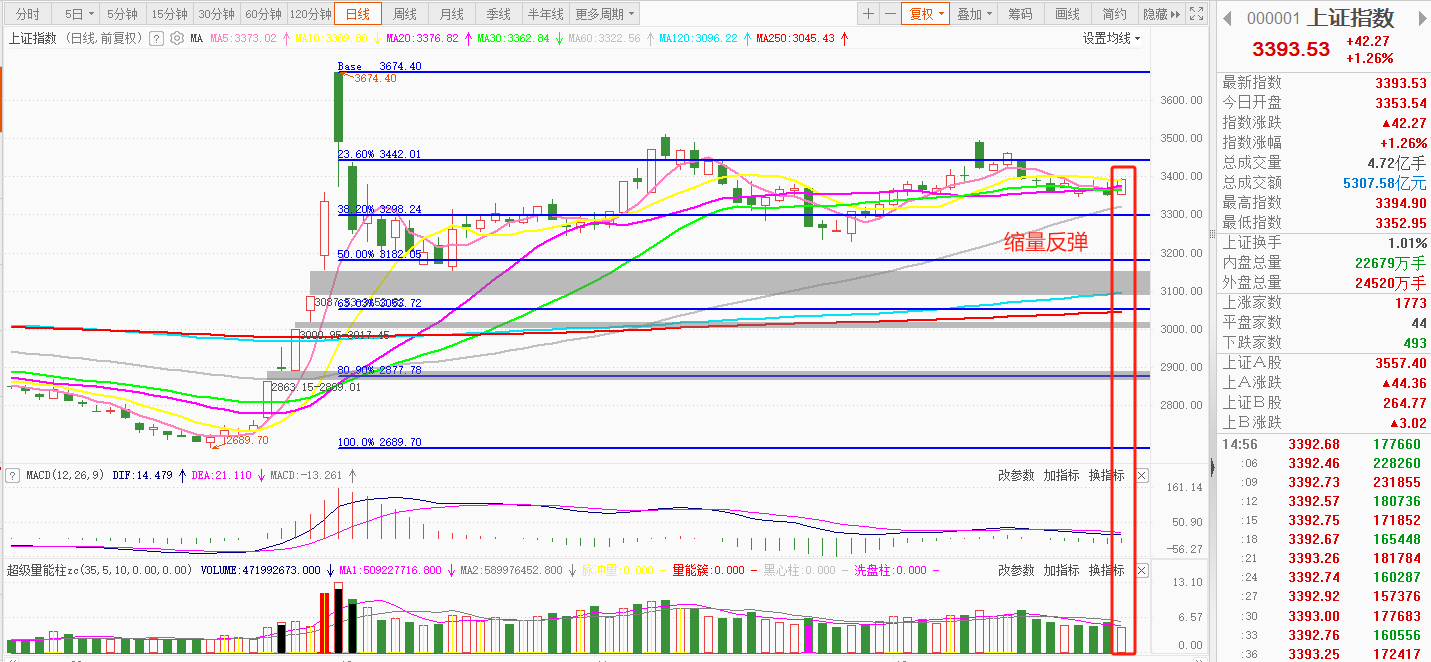
Task: Toggle fullscreen chart icon
Action: 1197,14
